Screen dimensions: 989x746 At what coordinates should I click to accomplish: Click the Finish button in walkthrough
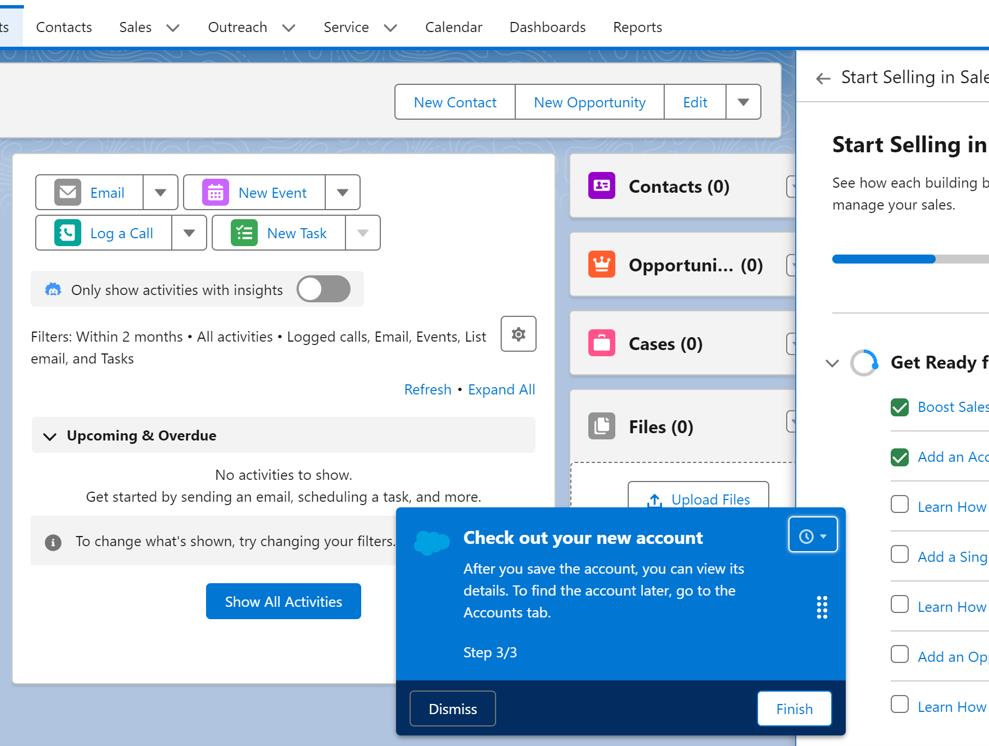[794, 708]
